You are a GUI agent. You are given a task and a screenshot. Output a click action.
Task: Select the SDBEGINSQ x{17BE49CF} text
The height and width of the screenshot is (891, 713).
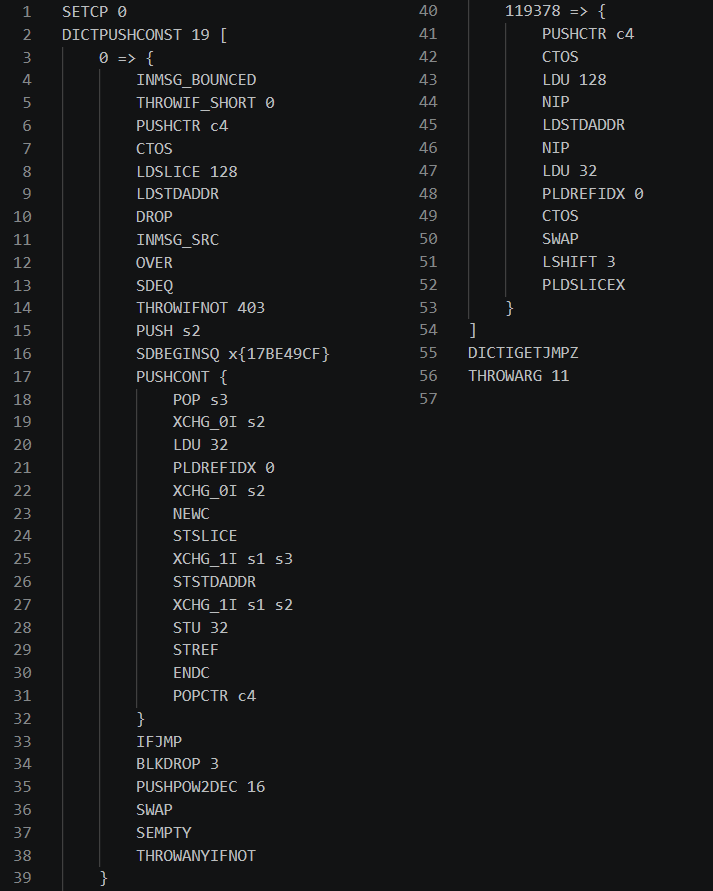233,354
